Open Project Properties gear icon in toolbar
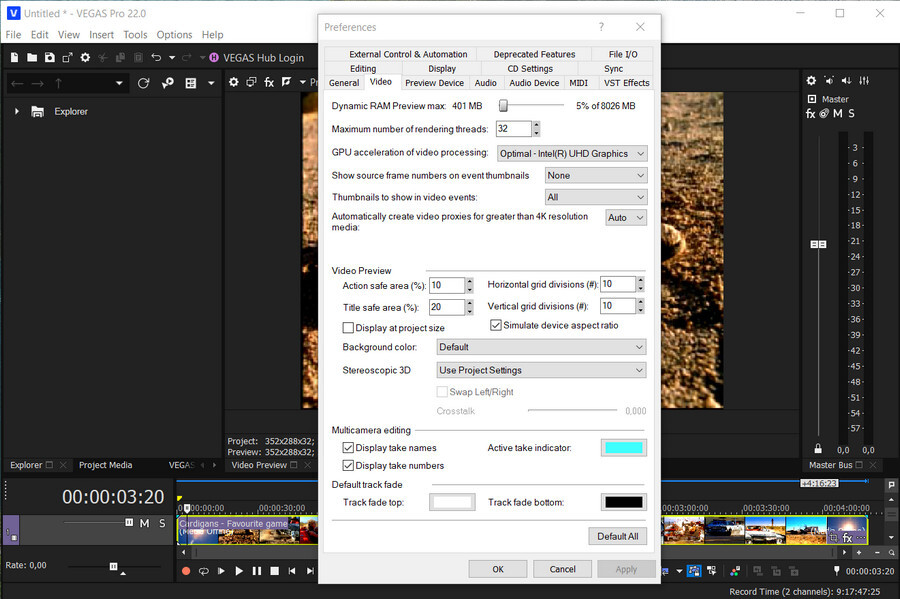Viewport: 900px width, 599px height. click(x=85, y=57)
